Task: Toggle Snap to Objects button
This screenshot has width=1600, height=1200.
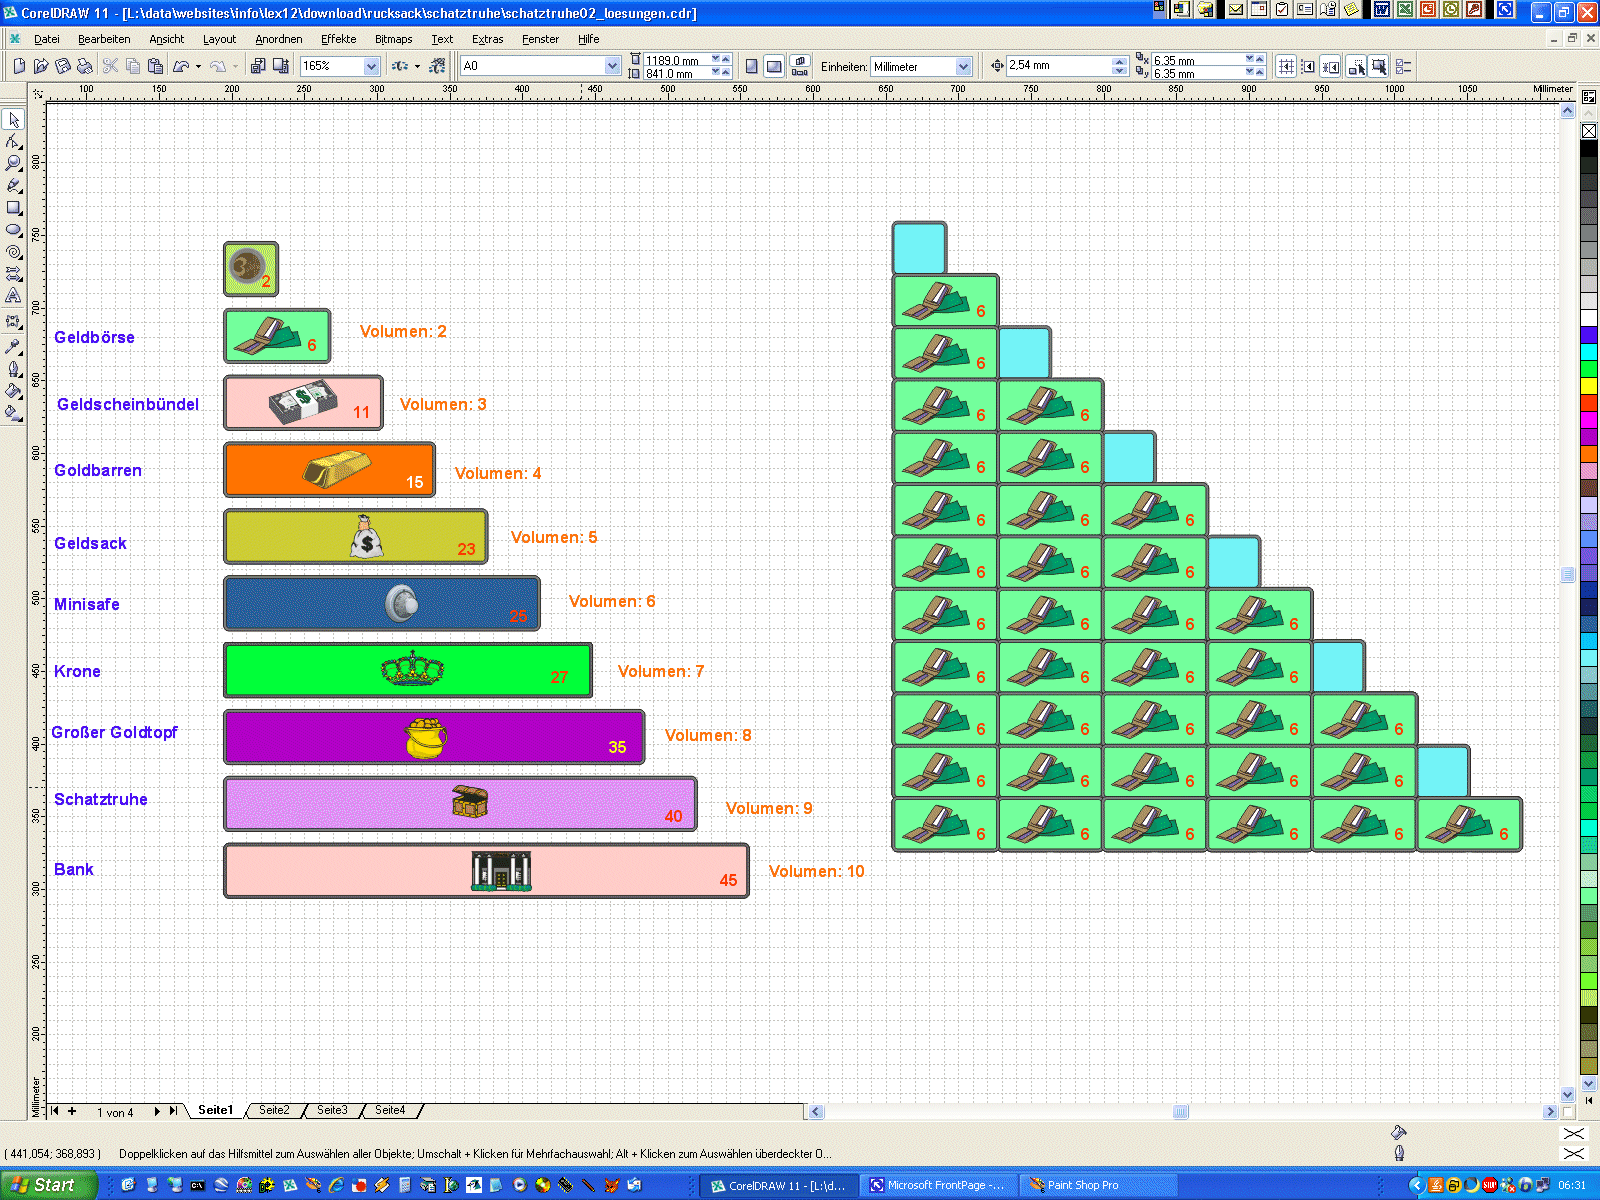Action: click(x=1331, y=66)
